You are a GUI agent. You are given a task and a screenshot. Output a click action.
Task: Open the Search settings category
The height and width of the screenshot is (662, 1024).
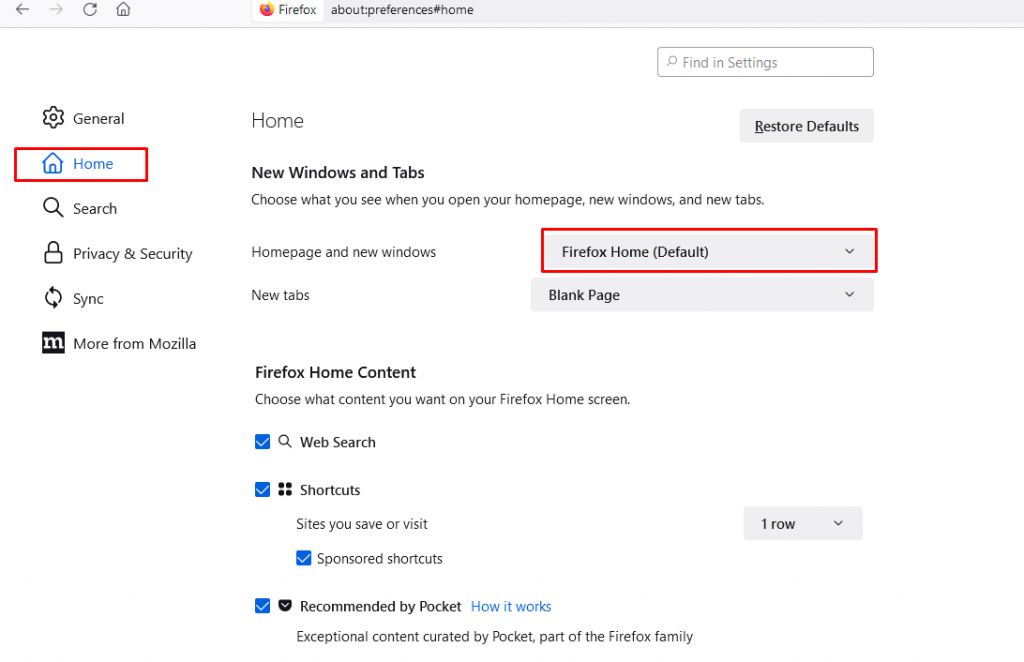click(80, 208)
